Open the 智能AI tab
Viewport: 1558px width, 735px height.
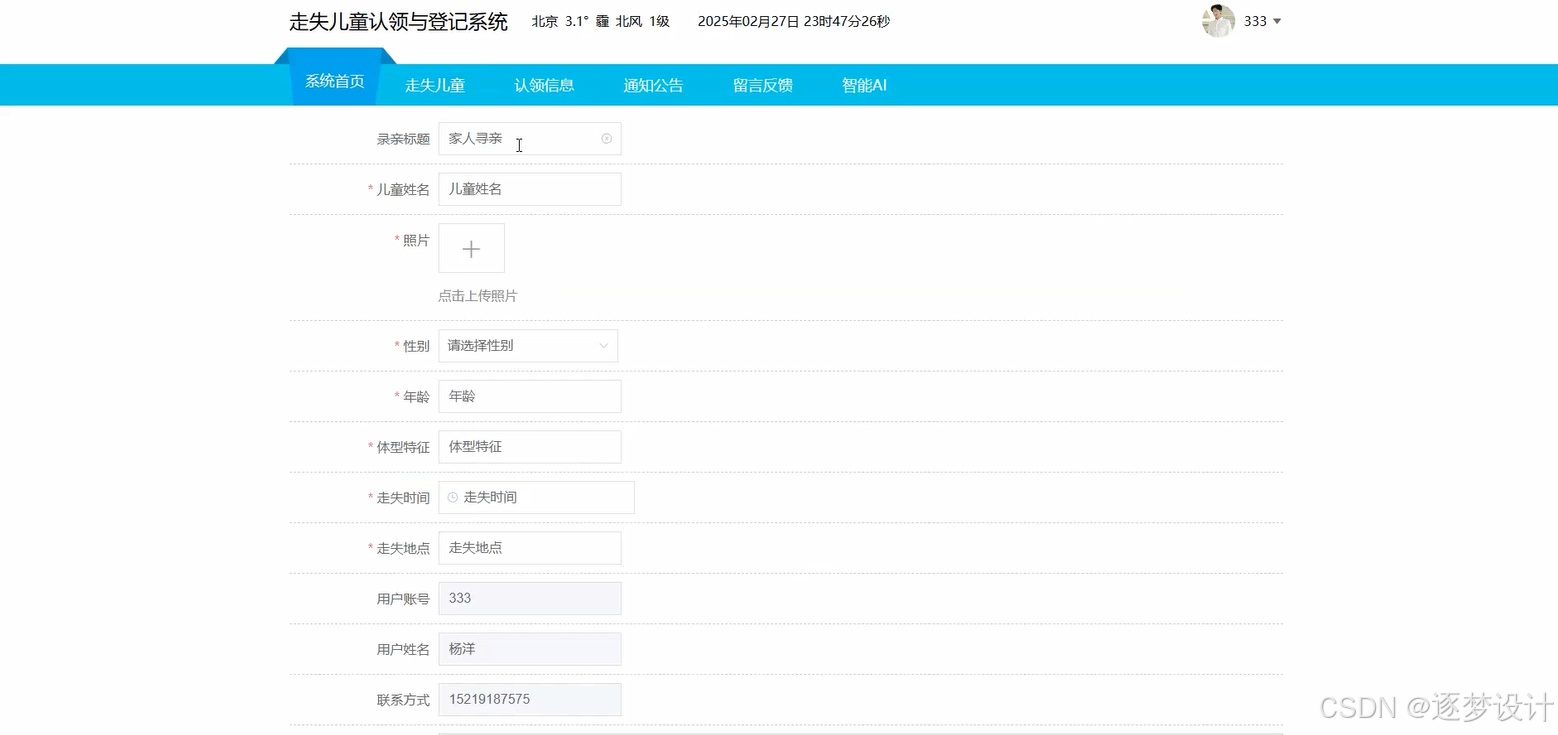[863, 85]
